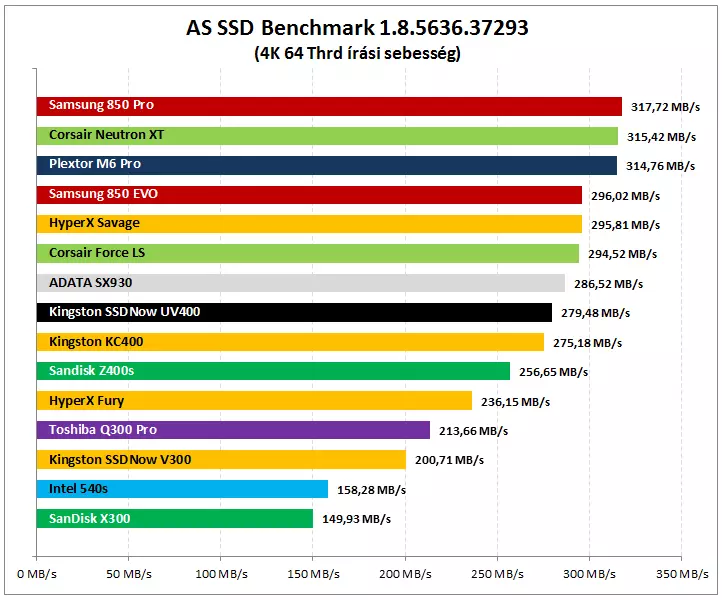The image size is (722, 600).
Task: Click the "150 MB/s" axis label
Action: click(x=314, y=574)
